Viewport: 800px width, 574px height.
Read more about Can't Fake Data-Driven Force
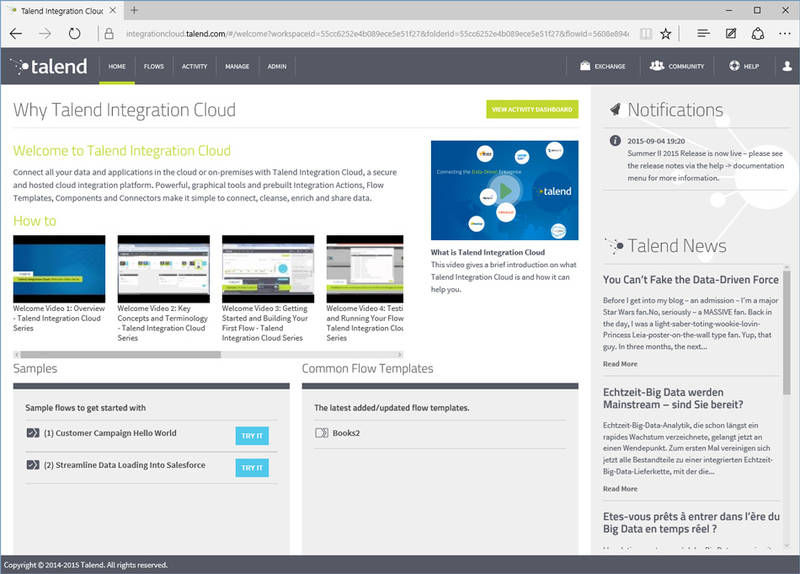(620, 364)
